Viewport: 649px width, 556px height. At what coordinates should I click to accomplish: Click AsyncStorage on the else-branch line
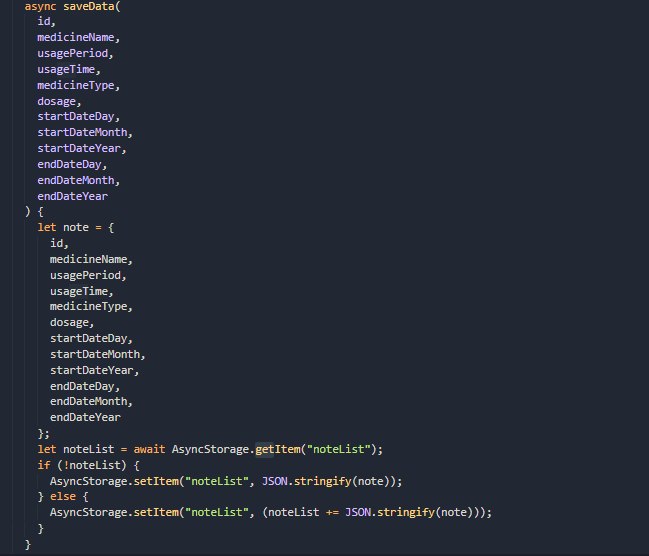point(89,513)
